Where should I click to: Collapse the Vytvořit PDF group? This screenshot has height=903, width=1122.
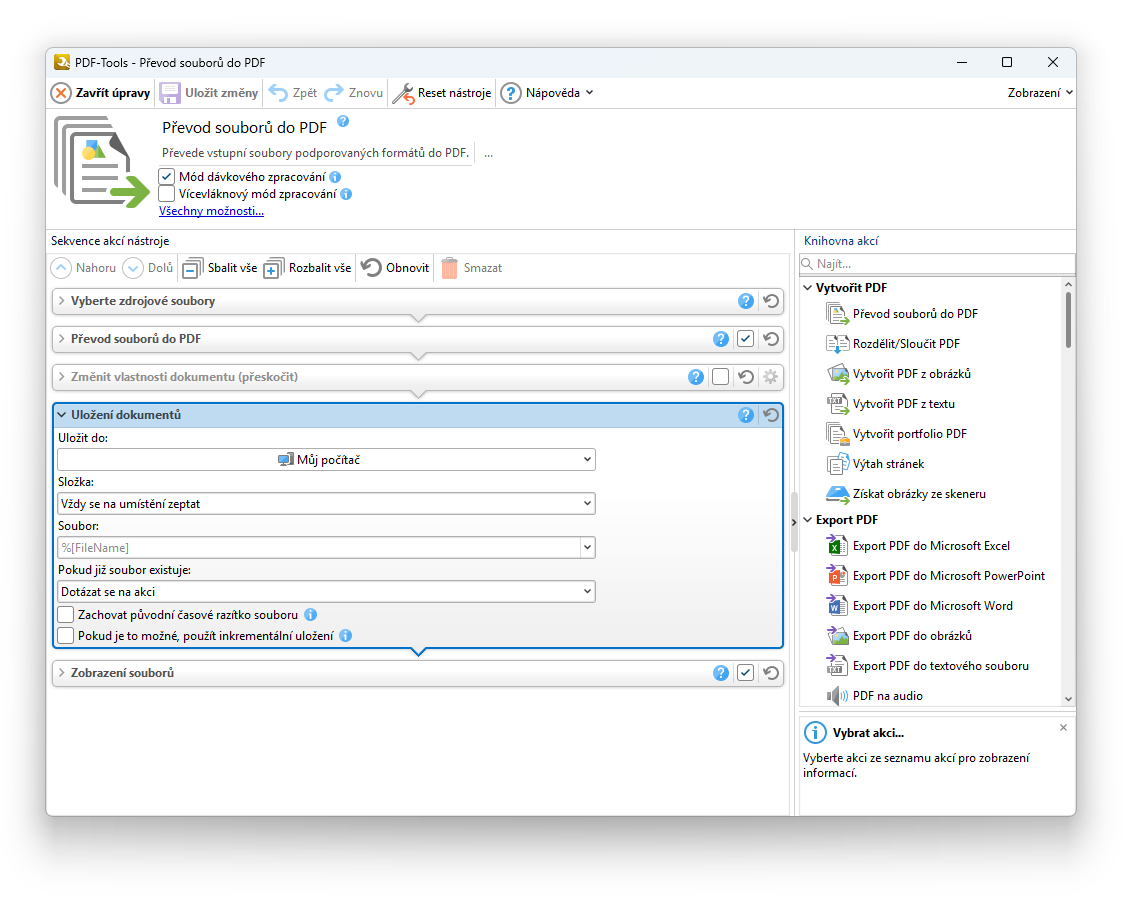pos(808,288)
